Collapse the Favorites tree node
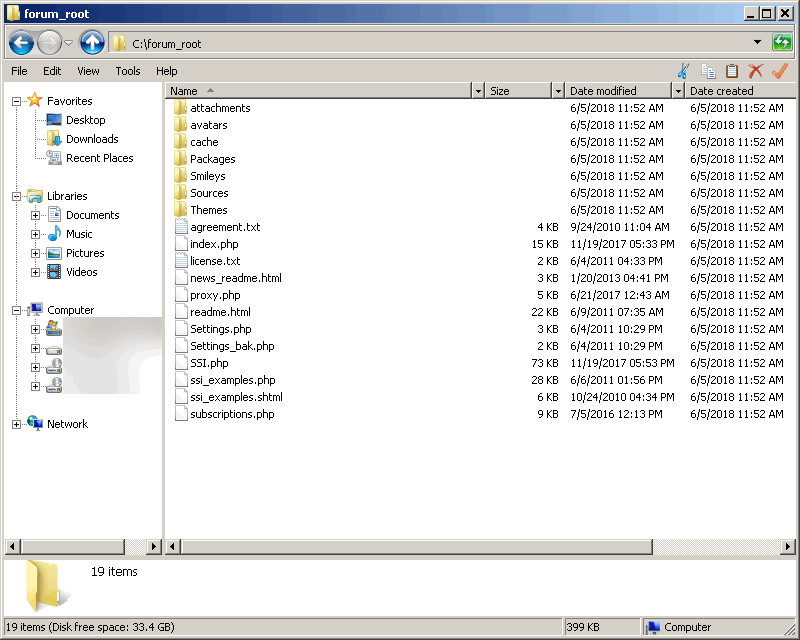Screen dimensions: 800x640 (16, 102)
